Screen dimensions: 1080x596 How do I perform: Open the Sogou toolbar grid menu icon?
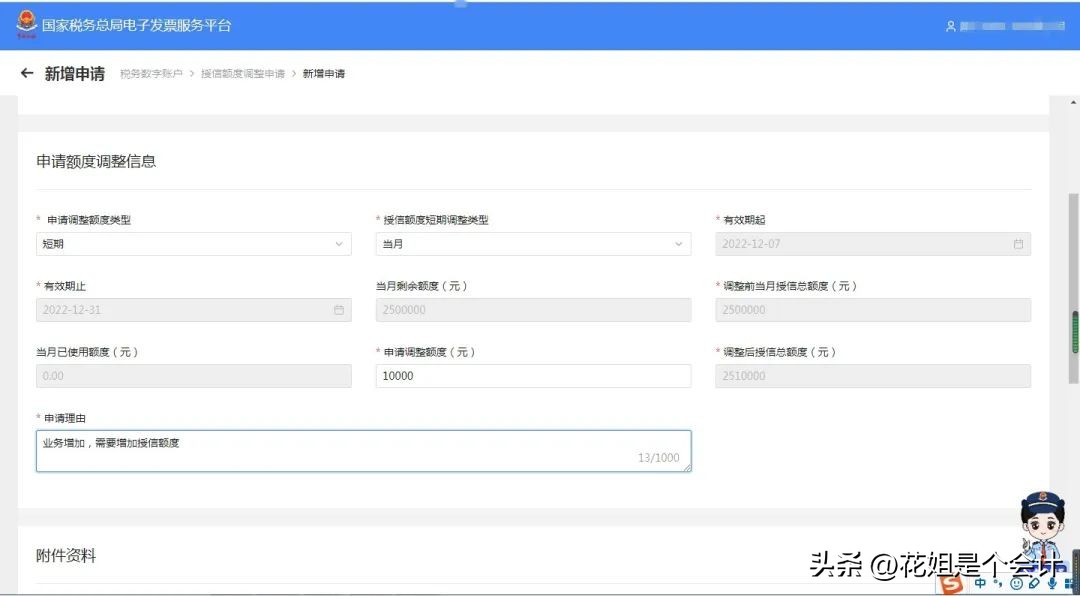(1068, 584)
